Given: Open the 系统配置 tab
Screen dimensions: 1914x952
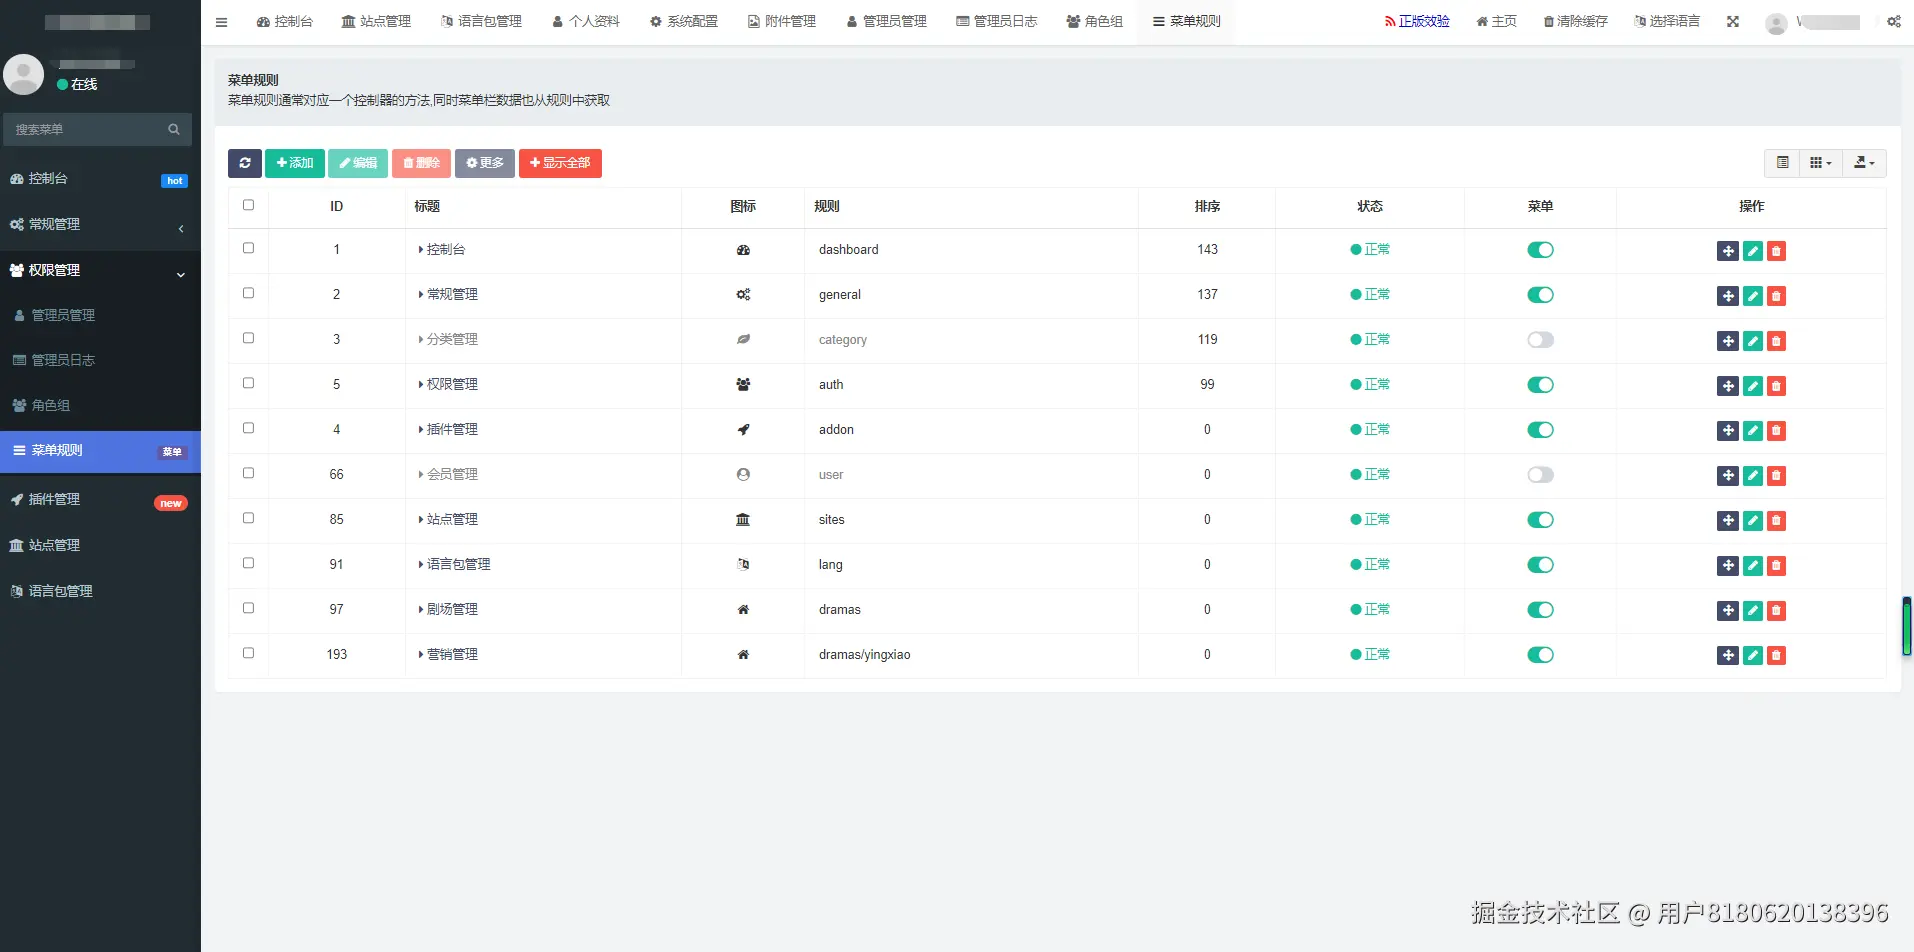Looking at the screenshot, I should [x=684, y=22].
